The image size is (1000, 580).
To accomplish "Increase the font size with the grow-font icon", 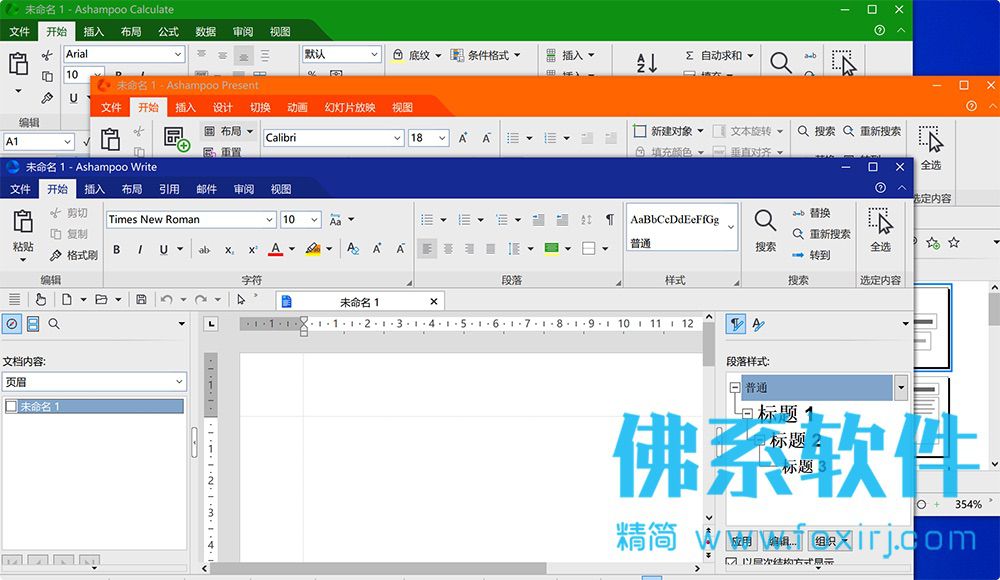I will pyautogui.click(x=376, y=249).
